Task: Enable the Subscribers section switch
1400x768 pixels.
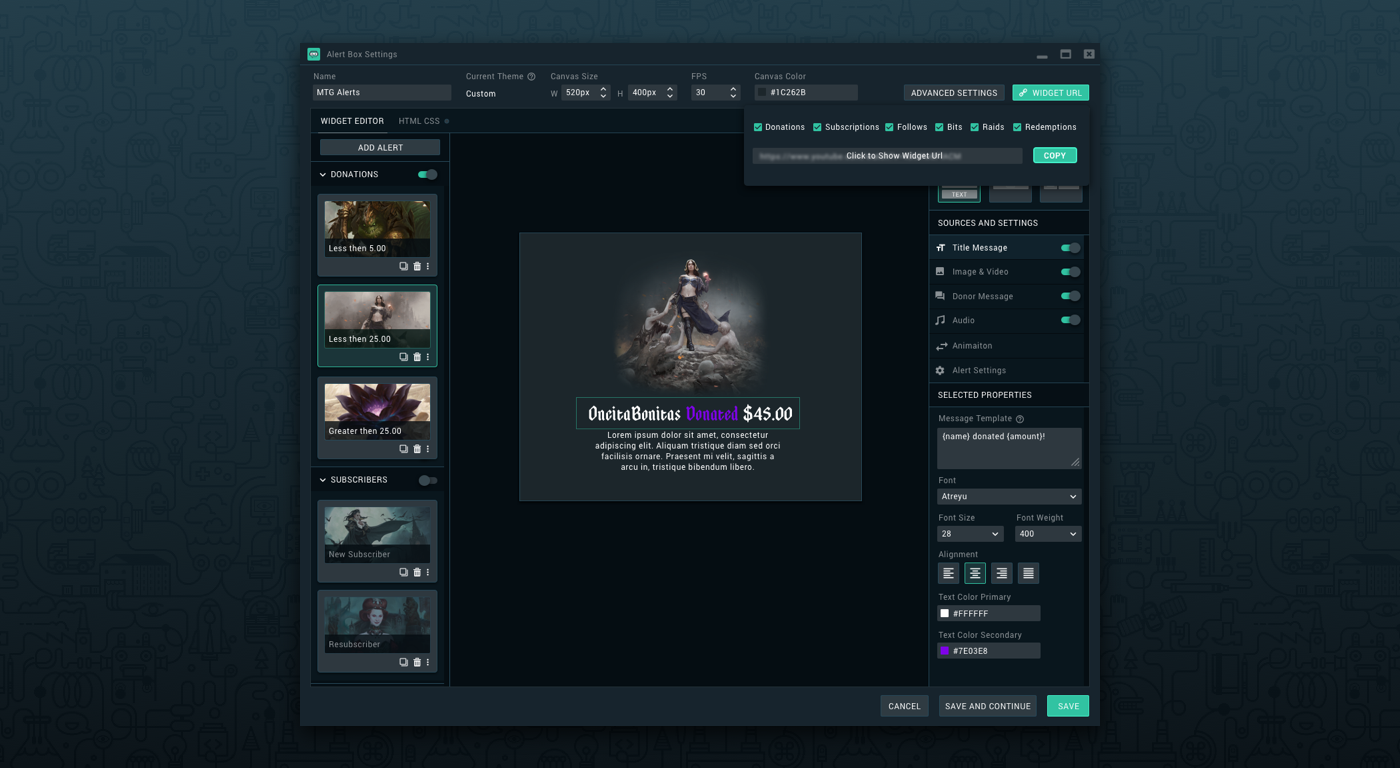Action: (x=428, y=480)
